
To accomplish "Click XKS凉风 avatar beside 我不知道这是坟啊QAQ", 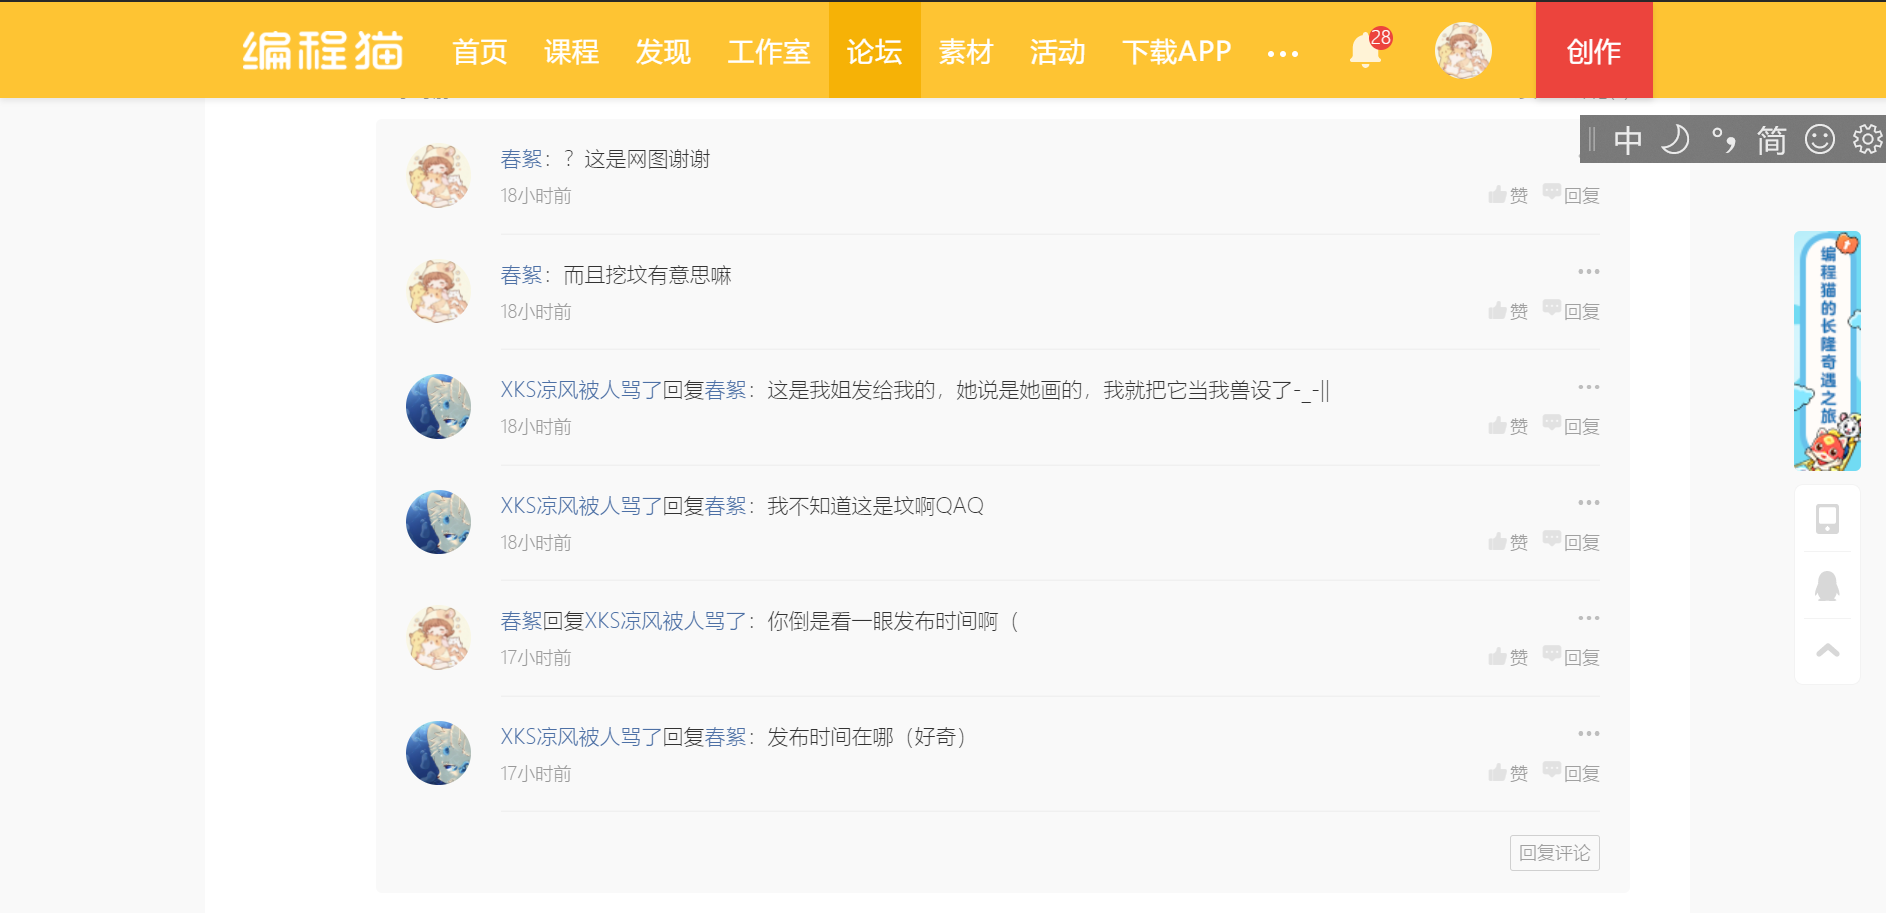I will tap(438, 522).
